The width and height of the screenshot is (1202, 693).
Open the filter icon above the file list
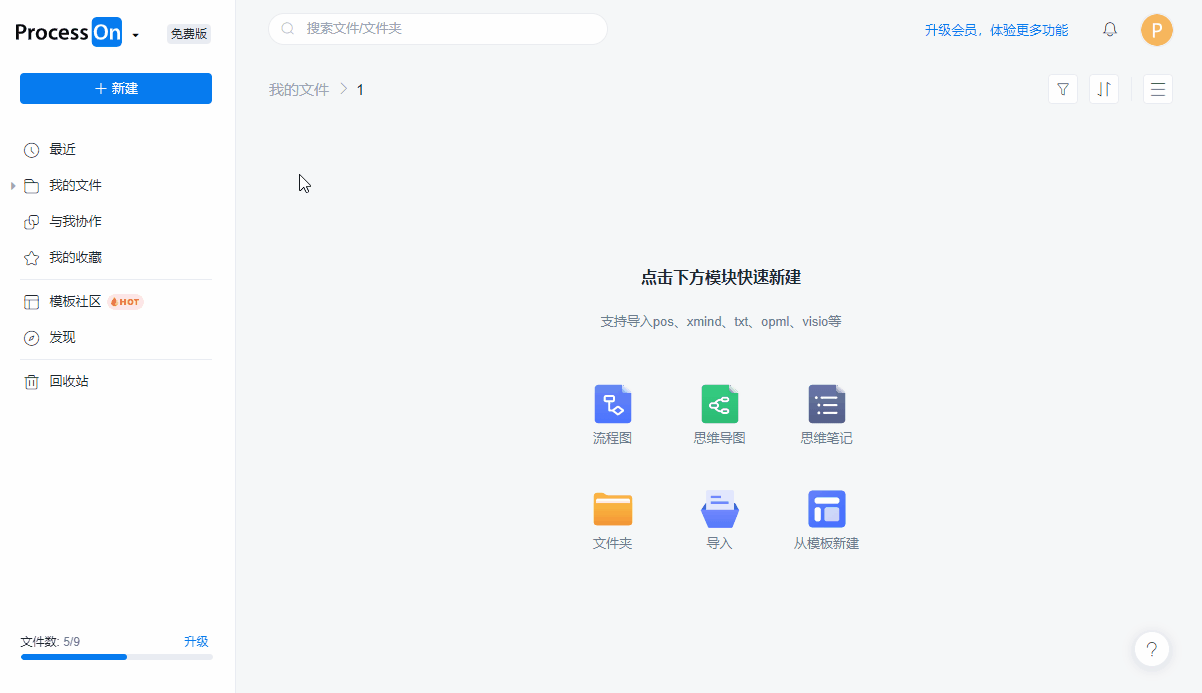[1063, 89]
